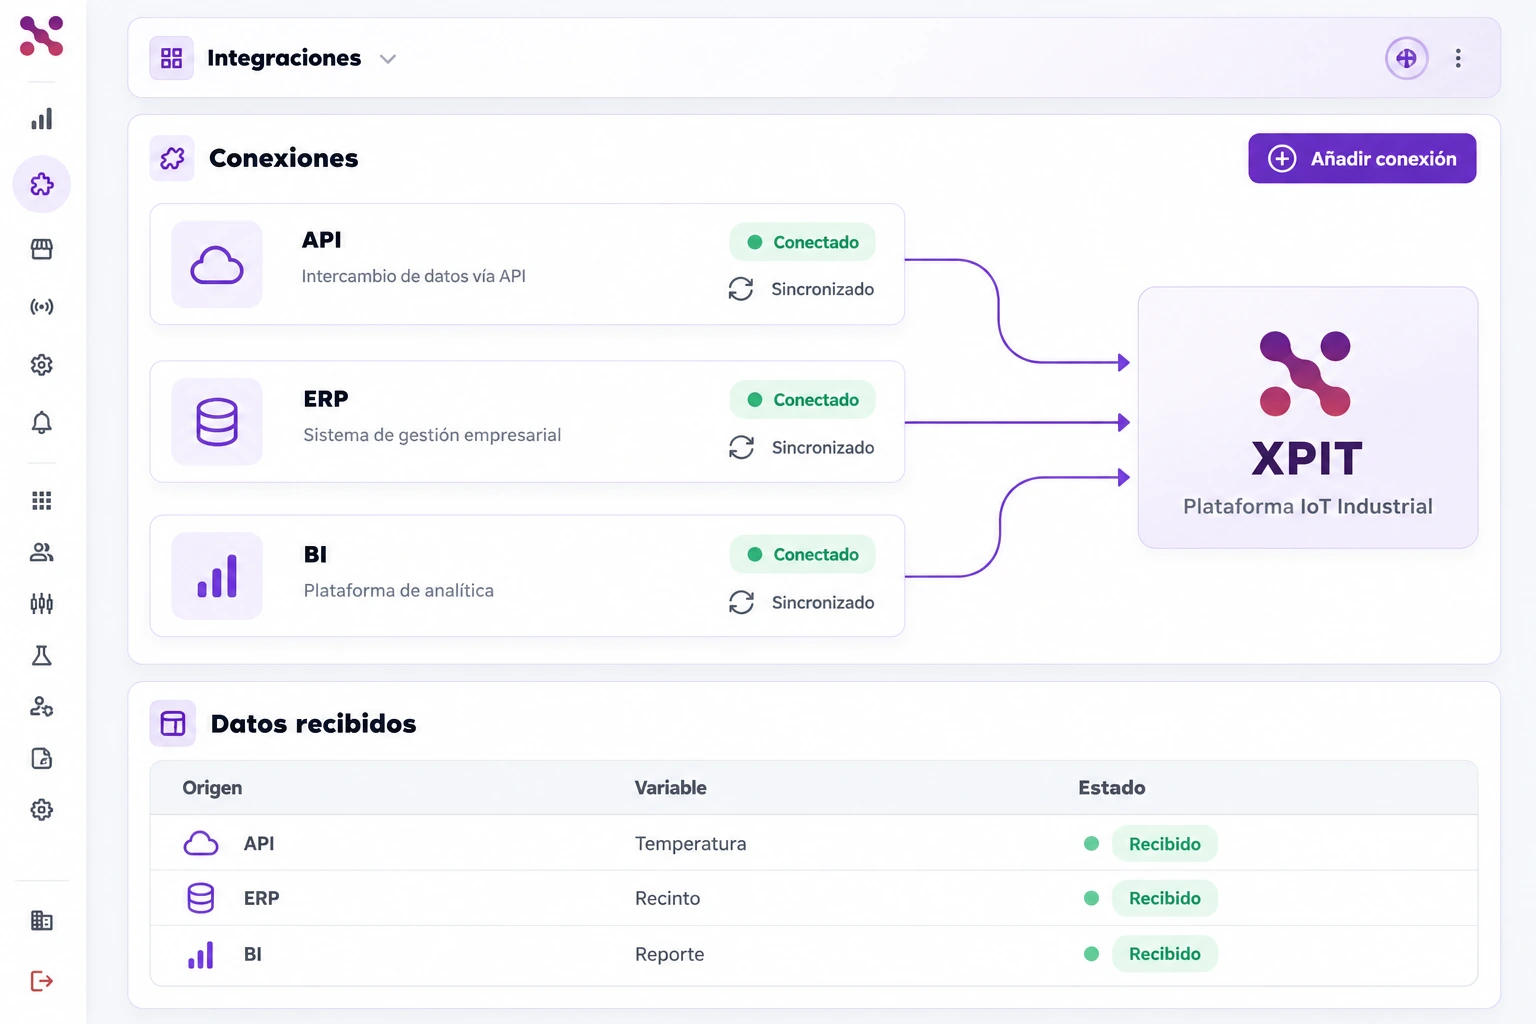Click the BI chart icon in connection card

217,576
